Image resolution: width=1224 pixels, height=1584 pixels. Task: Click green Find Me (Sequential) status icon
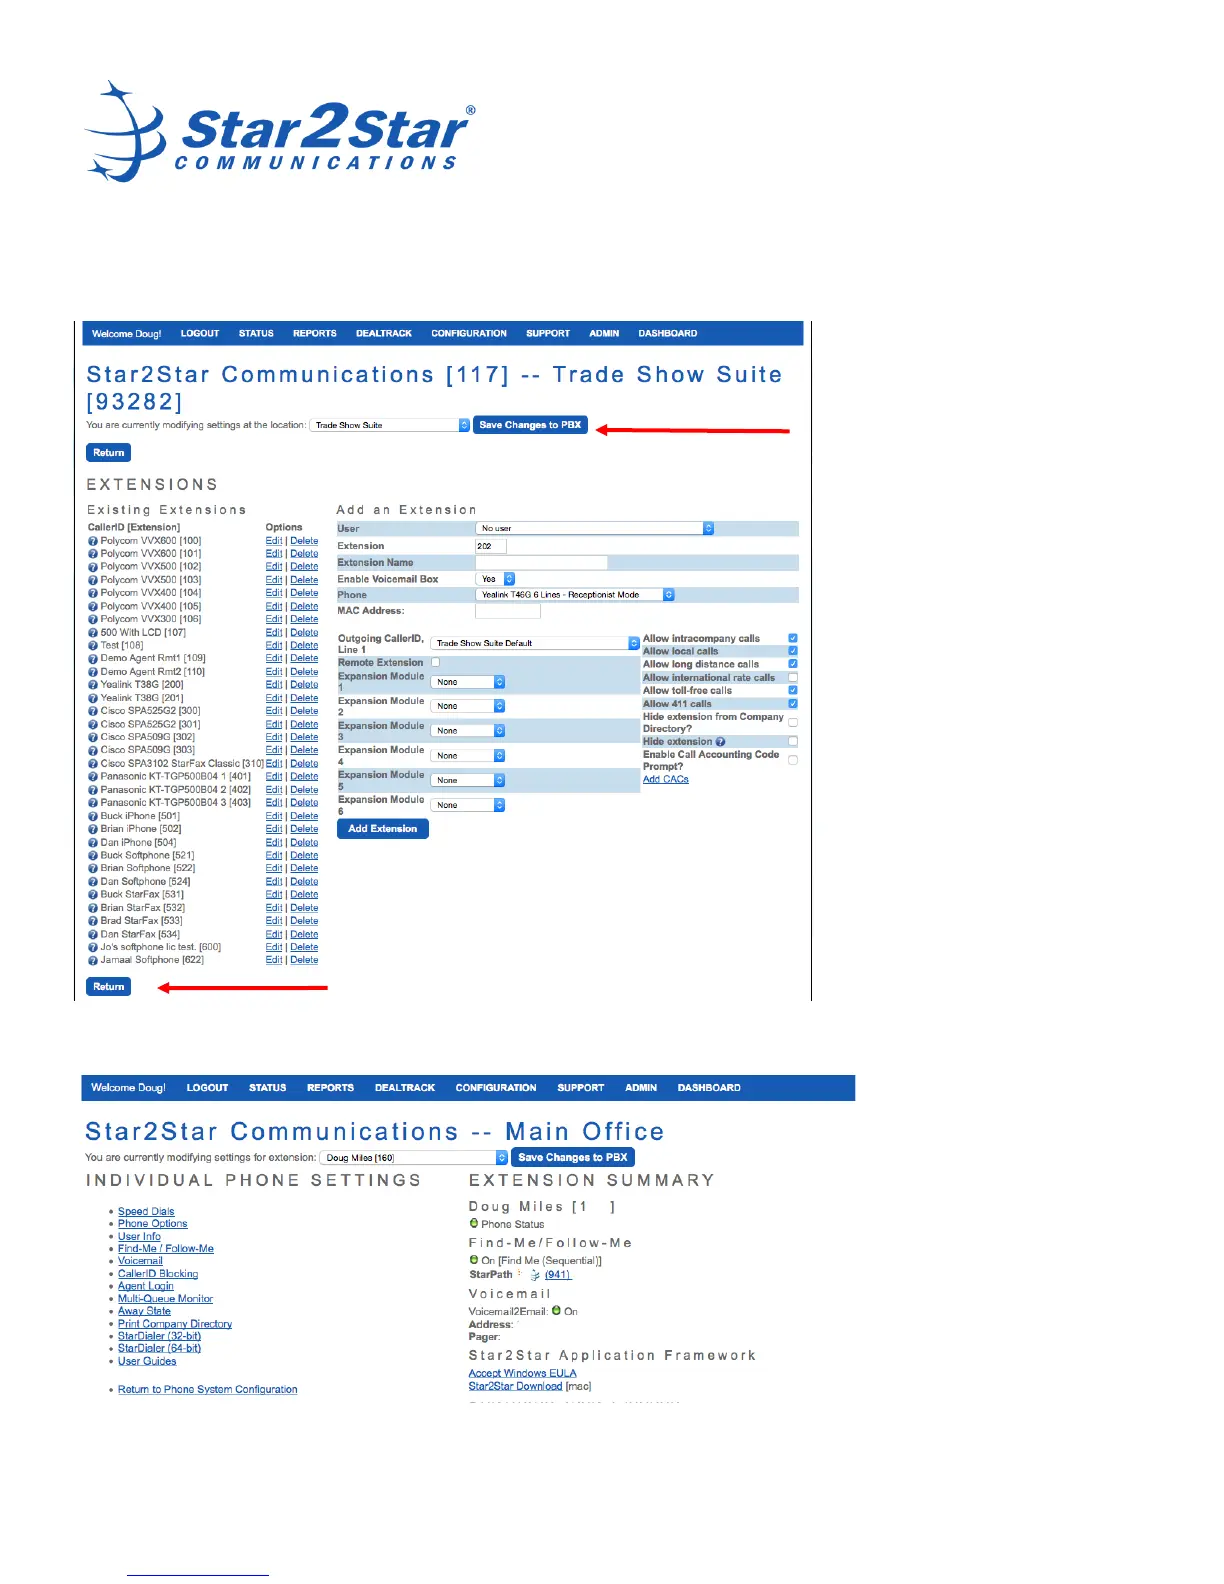point(474,1260)
